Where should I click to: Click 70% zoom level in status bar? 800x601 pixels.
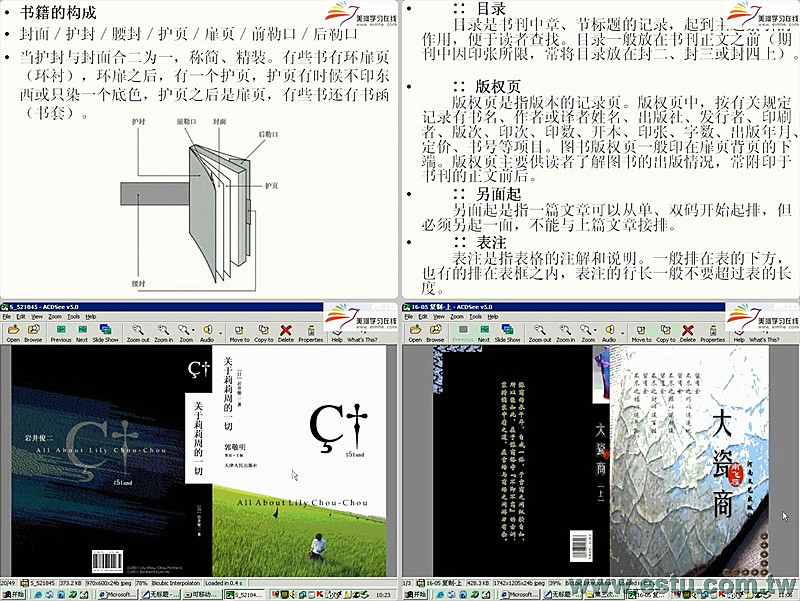pos(142,582)
